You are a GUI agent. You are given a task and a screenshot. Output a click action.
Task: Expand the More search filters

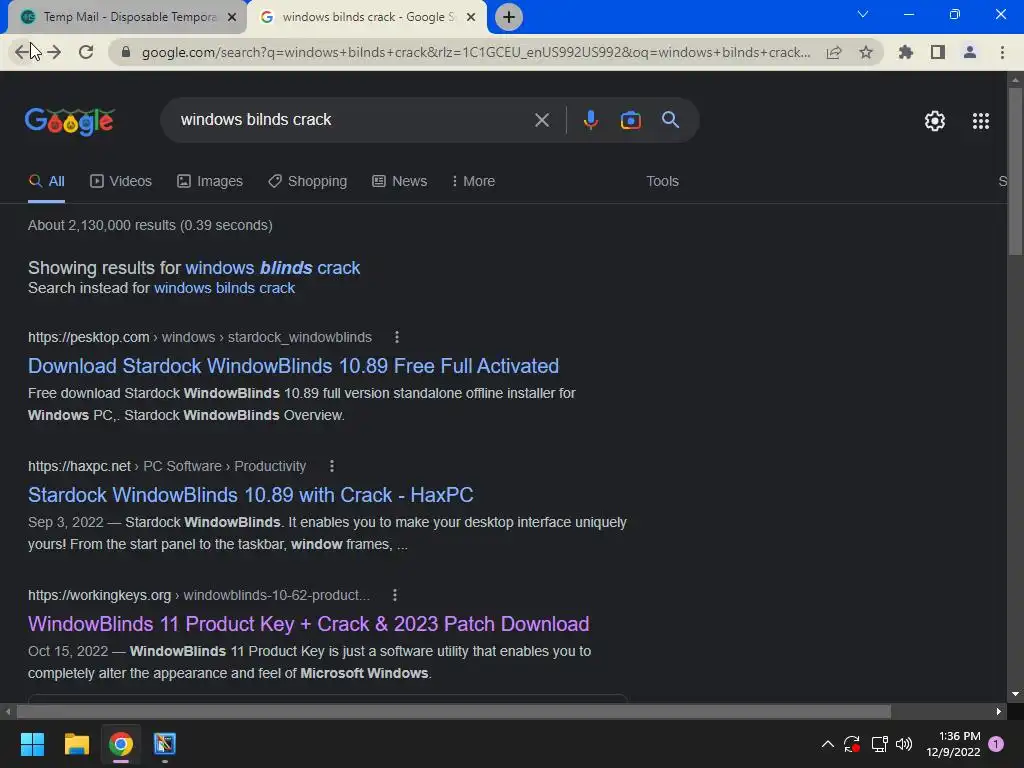(473, 182)
